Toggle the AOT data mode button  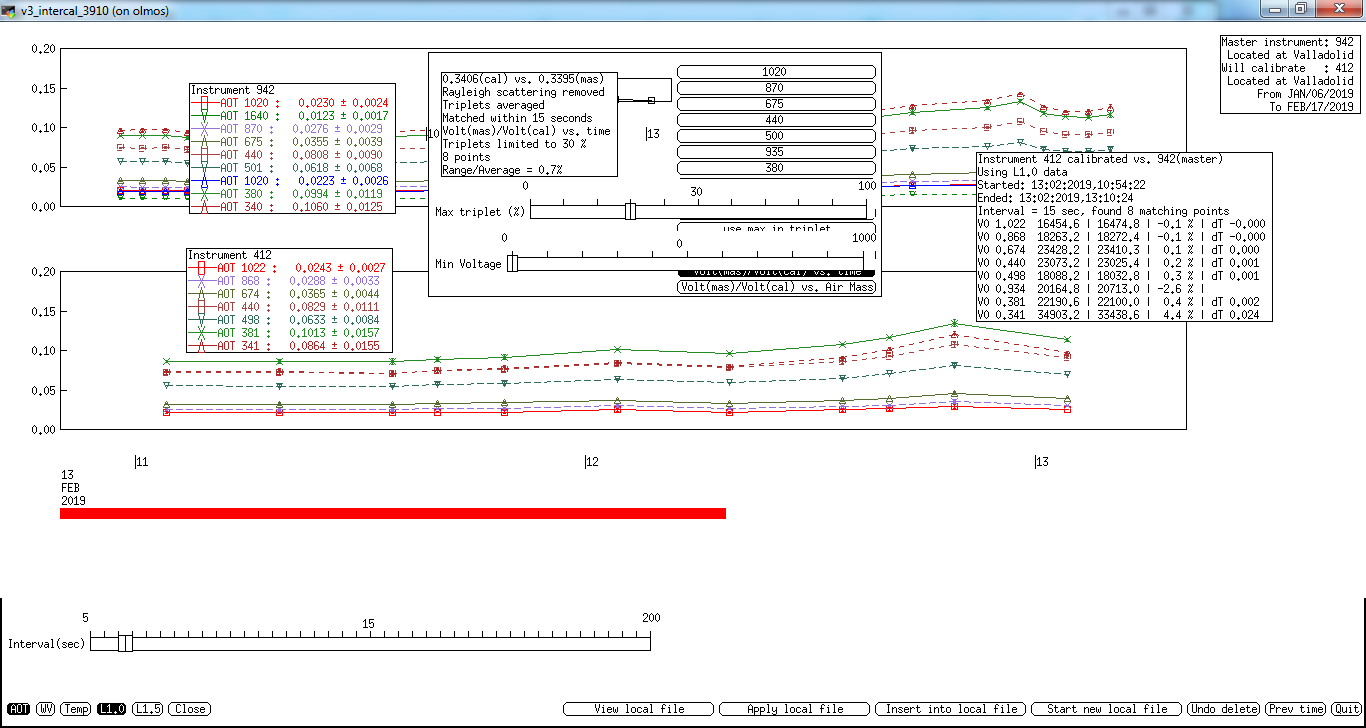19,709
